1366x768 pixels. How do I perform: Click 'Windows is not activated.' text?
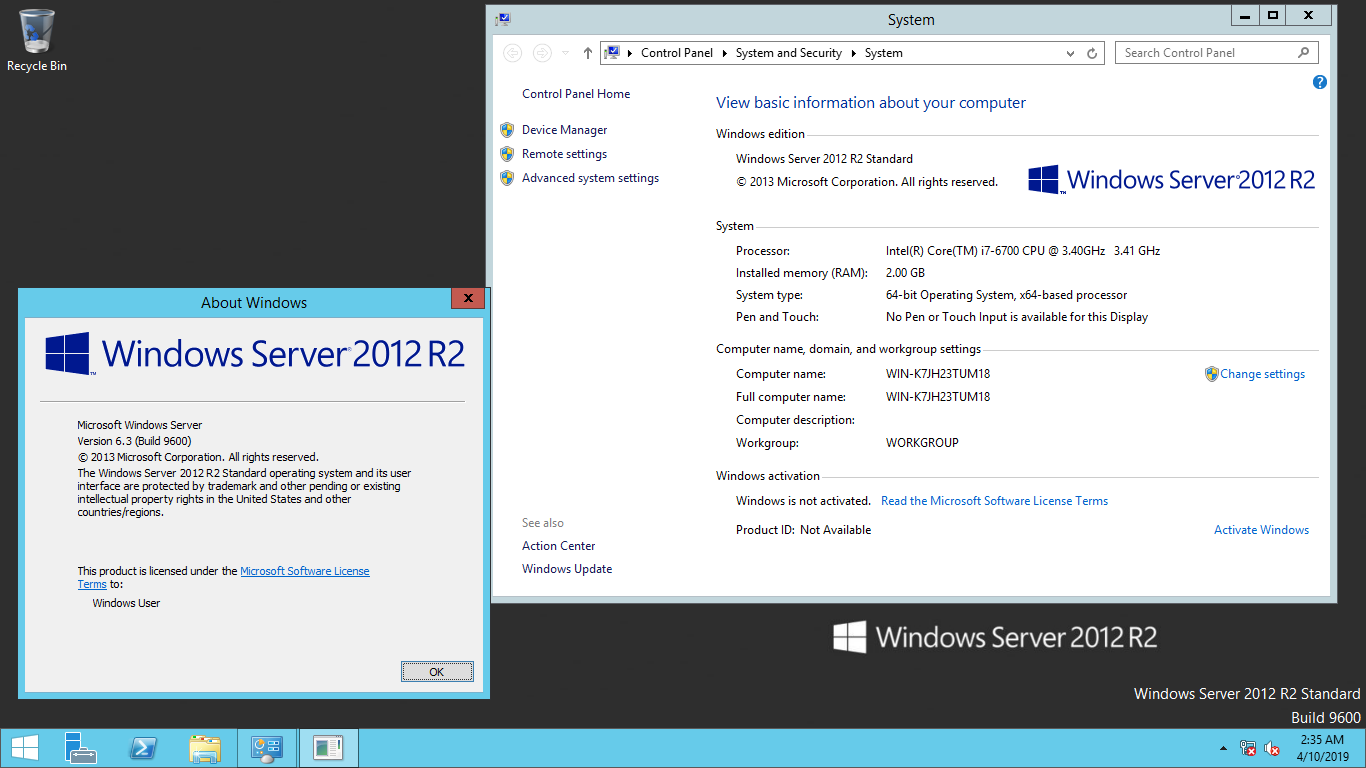point(804,501)
